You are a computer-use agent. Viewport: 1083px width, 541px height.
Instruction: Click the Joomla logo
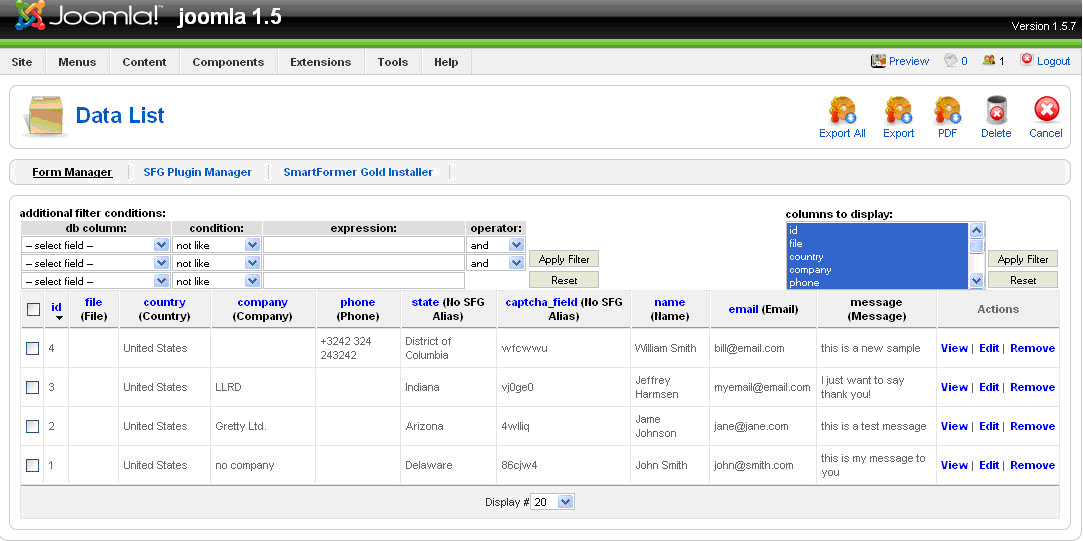[88, 16]
